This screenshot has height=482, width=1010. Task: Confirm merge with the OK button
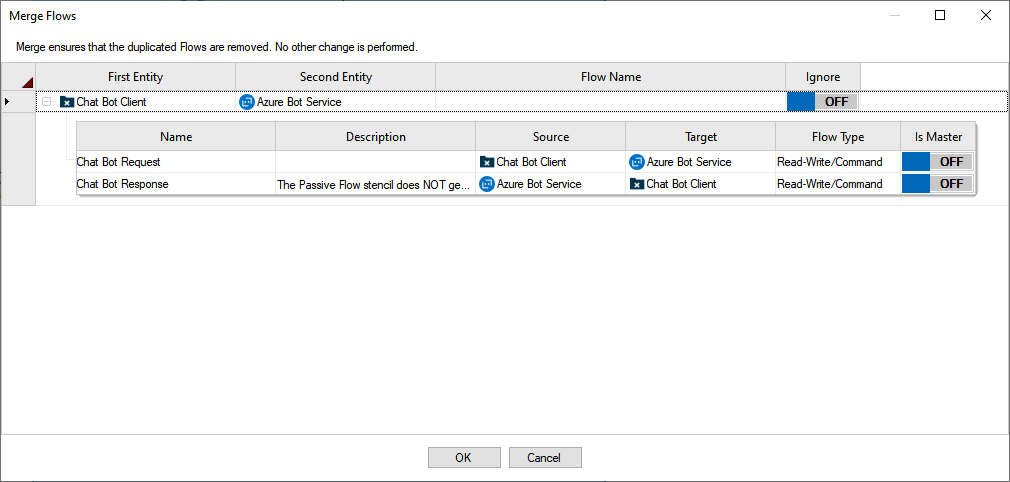click(x=464, y=458)
